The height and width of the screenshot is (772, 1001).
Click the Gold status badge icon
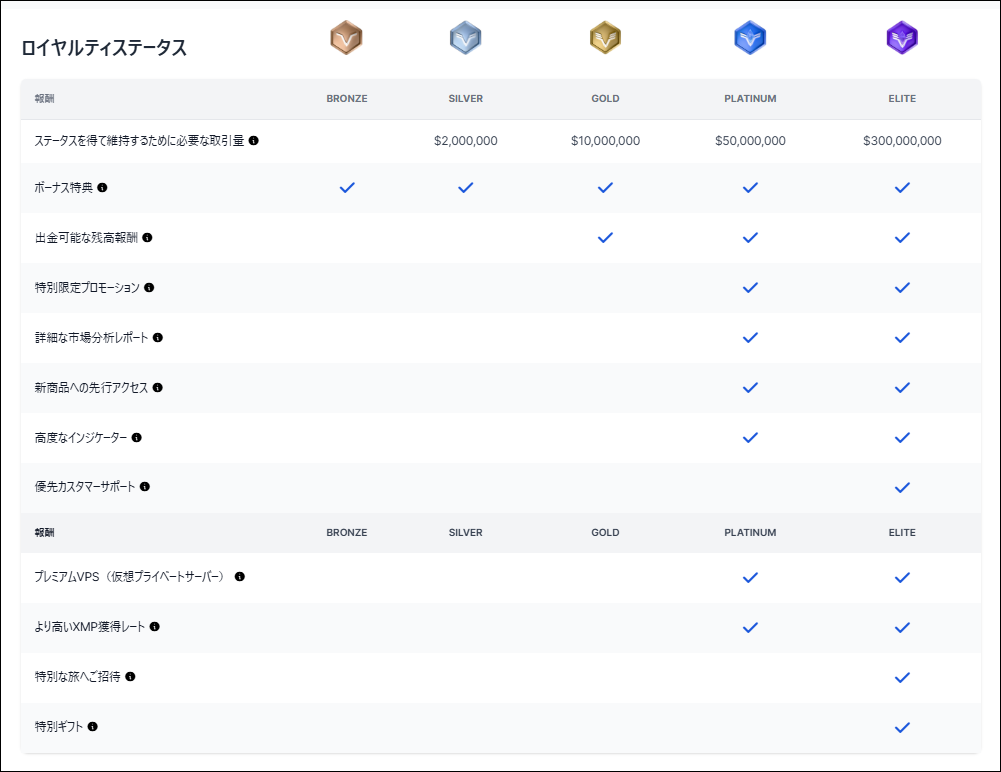click(x=605, y=39)
